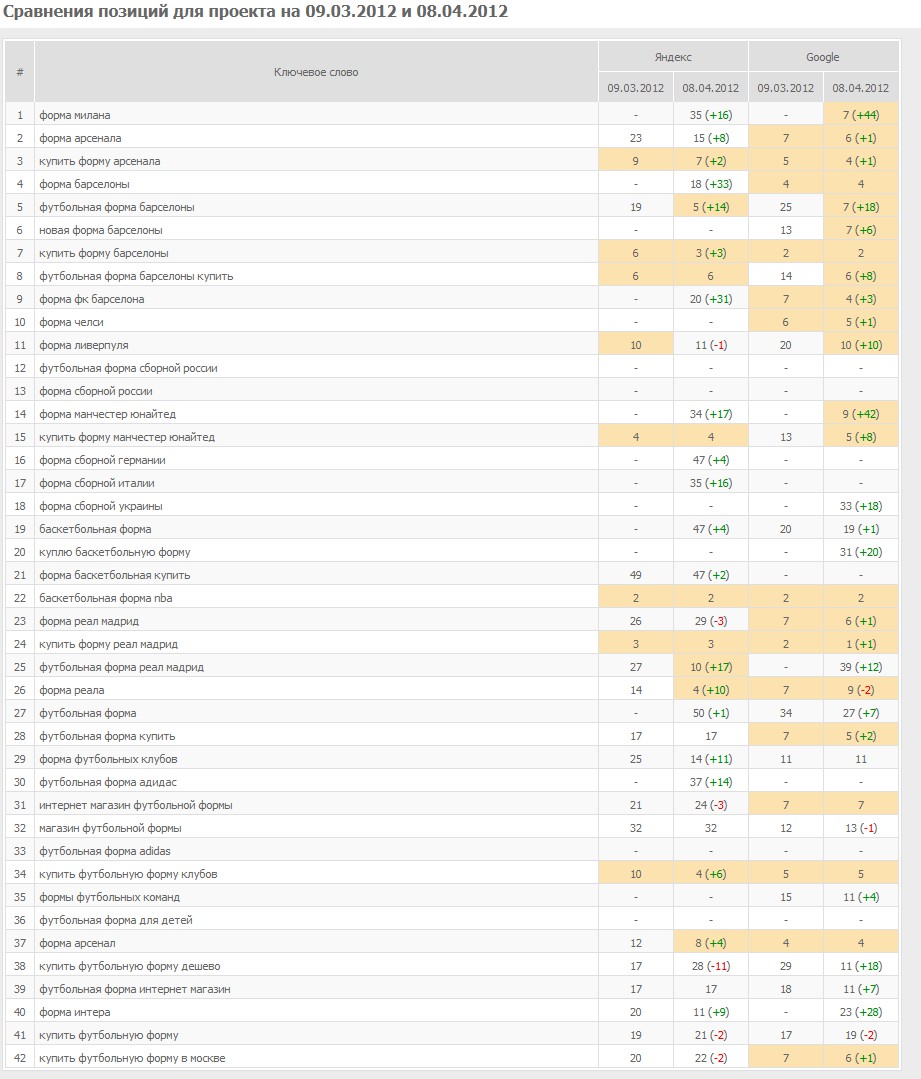
Task: Select keyword 'футбольная форма adidas'
Action: [105, 851]
